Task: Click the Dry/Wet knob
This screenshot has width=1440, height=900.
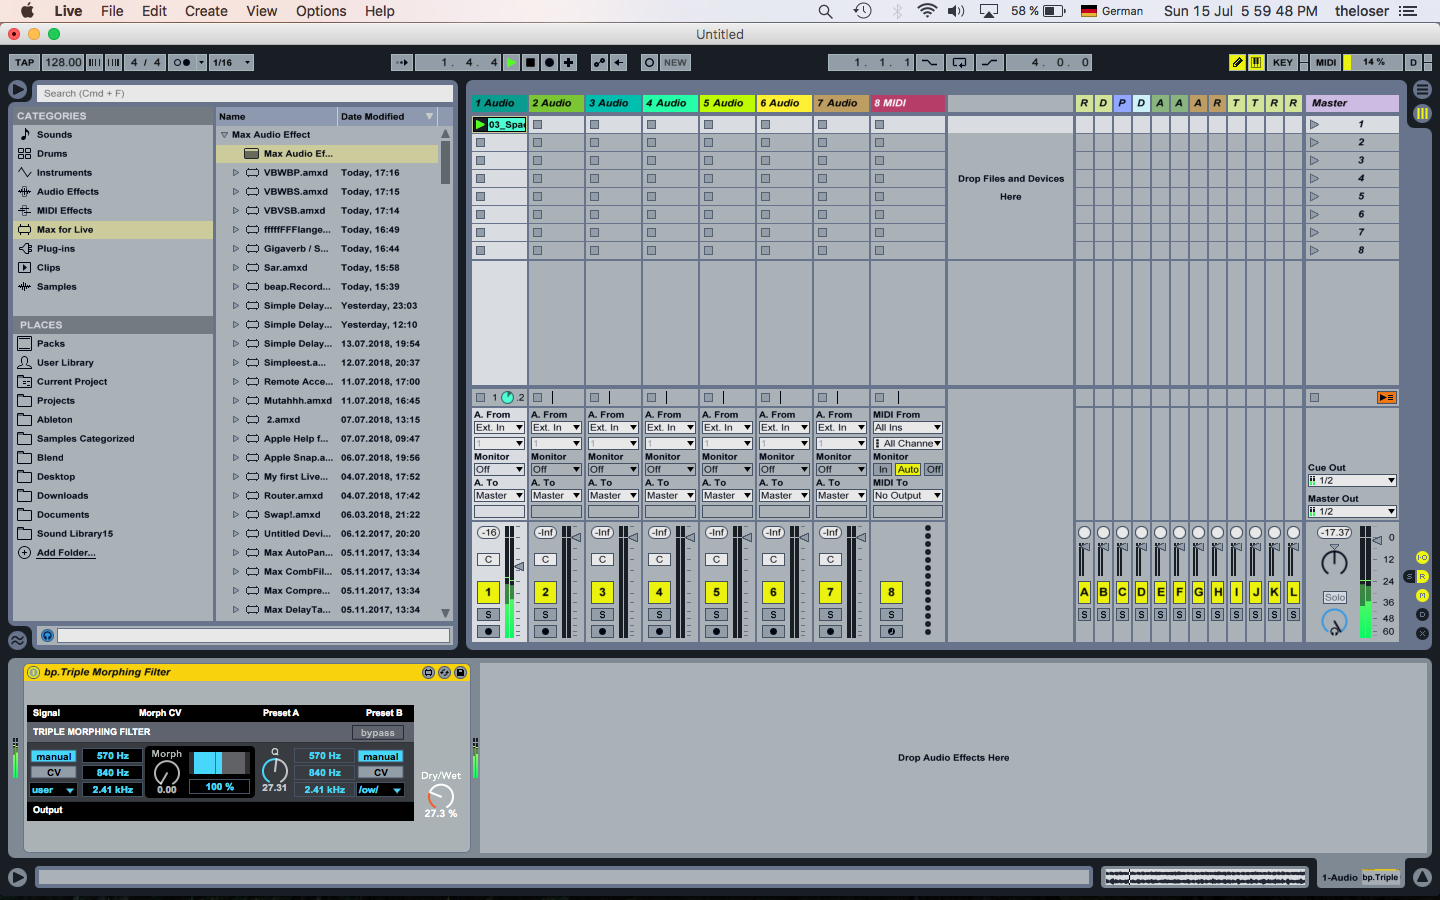Action: tap(440, 796)
